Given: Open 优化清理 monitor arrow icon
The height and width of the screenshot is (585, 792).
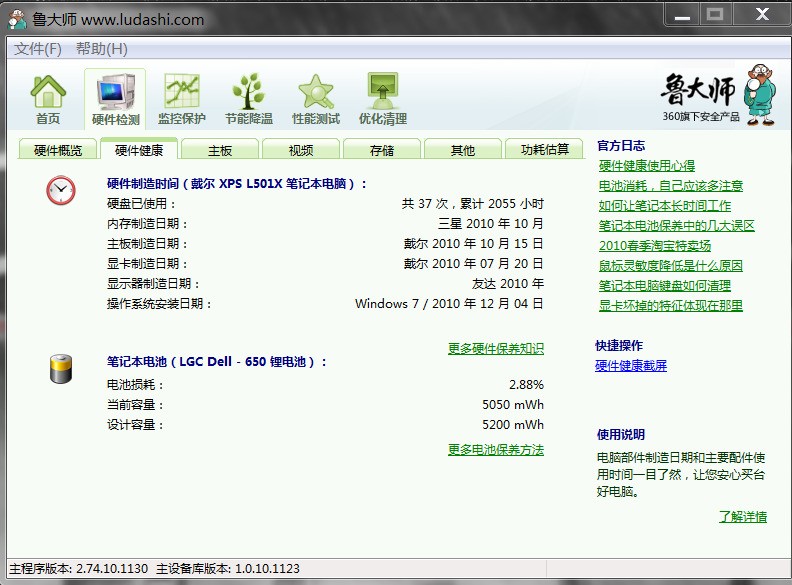Looking at the screenshot, I should 383,100.
